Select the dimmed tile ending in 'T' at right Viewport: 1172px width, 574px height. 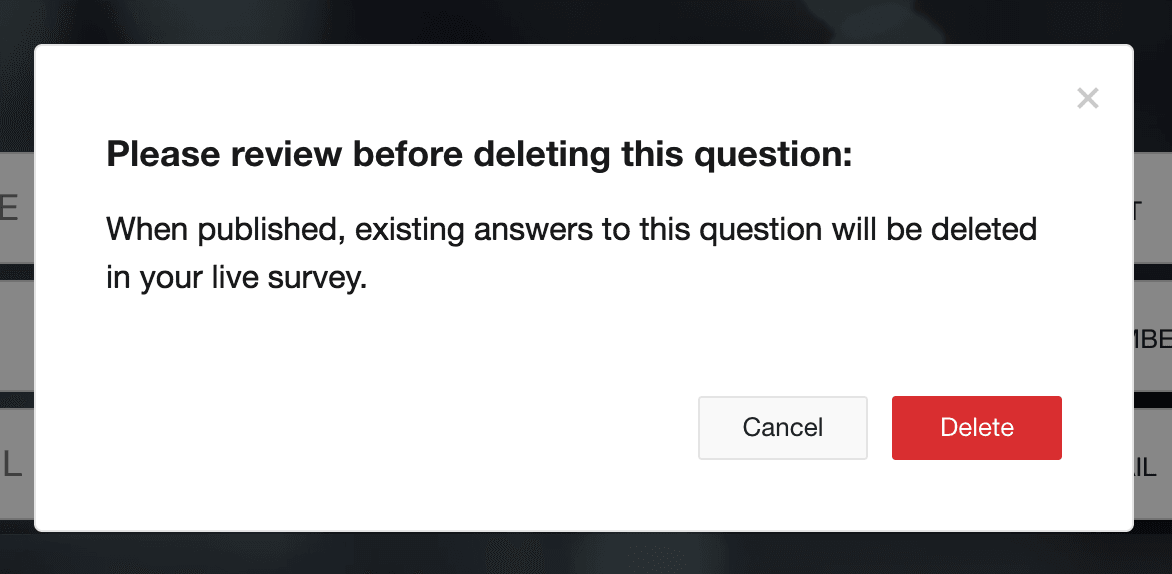(x=1153, y=208)
